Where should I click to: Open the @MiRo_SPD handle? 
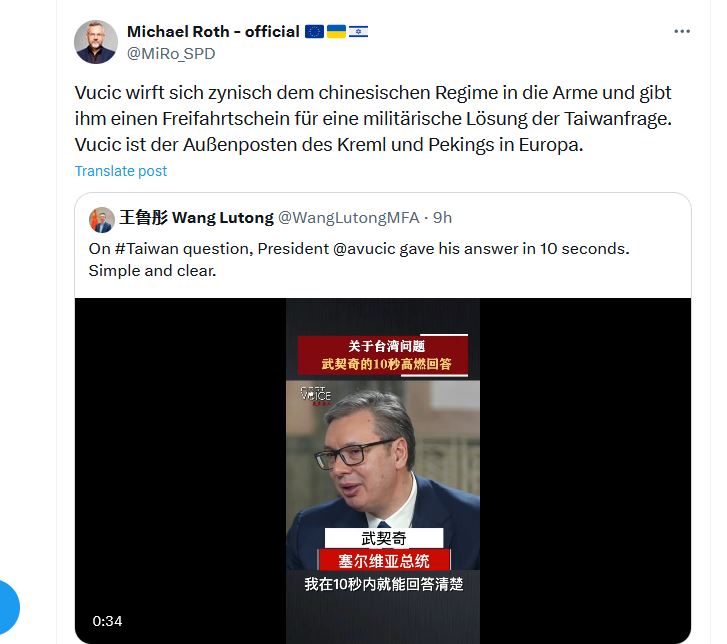[x=171, y=54]
